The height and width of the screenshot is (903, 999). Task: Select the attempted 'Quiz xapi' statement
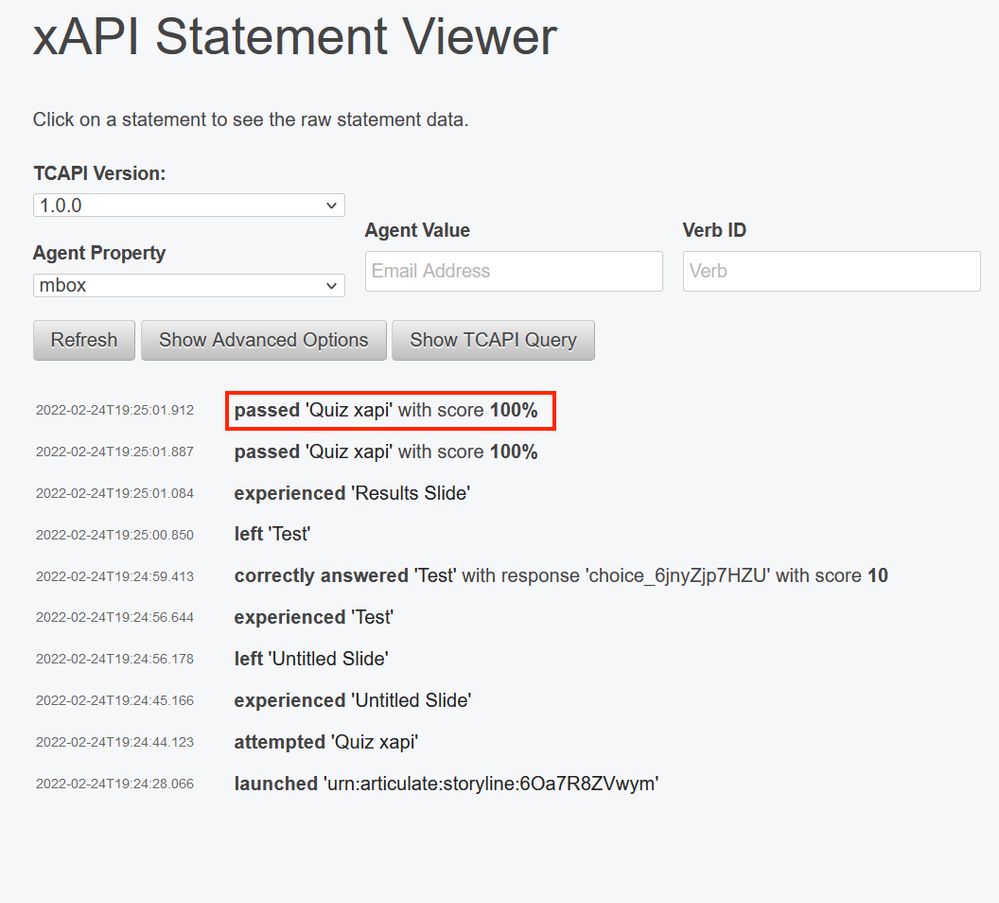point(326,742)
